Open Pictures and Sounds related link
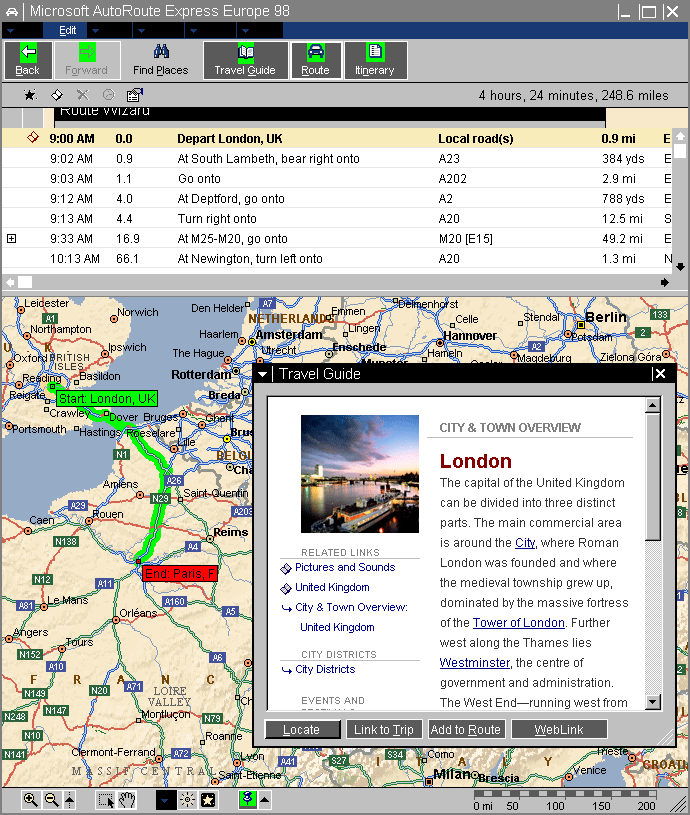Screen dimensions: 690x815 point(345,567)
